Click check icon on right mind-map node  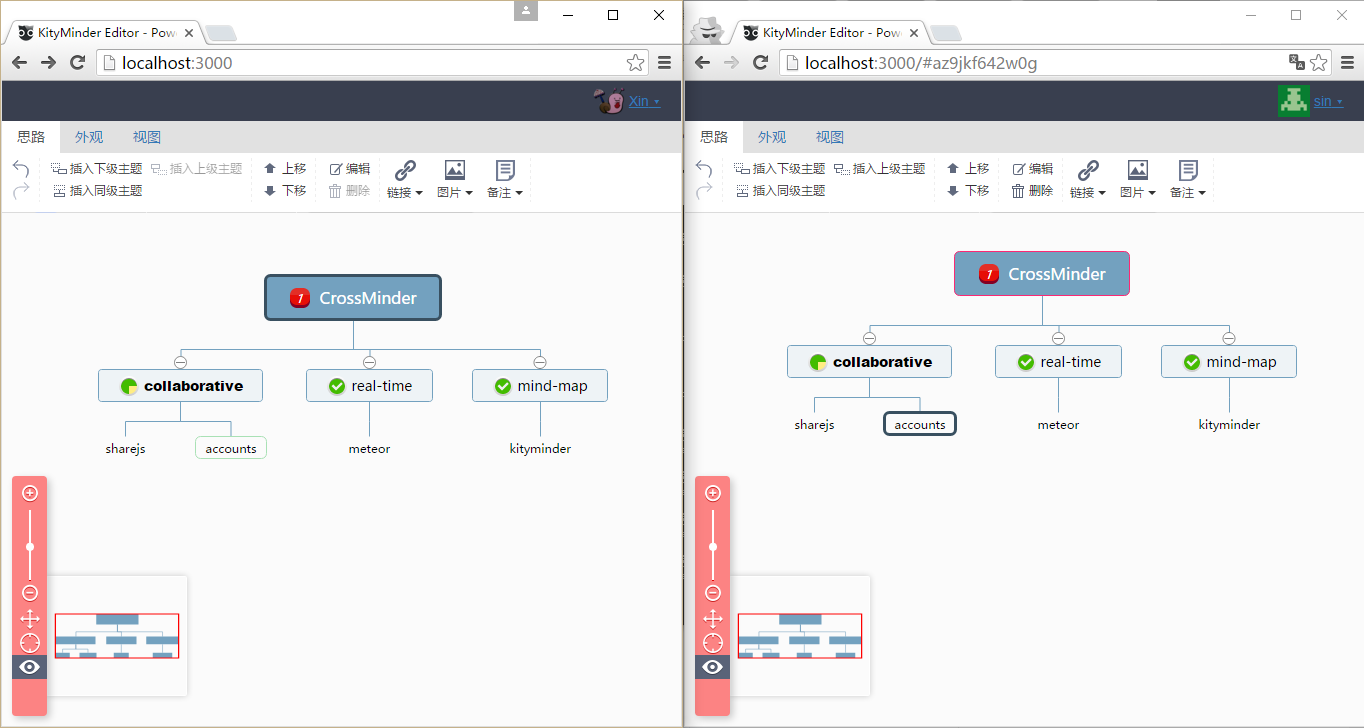point(1192,362)
